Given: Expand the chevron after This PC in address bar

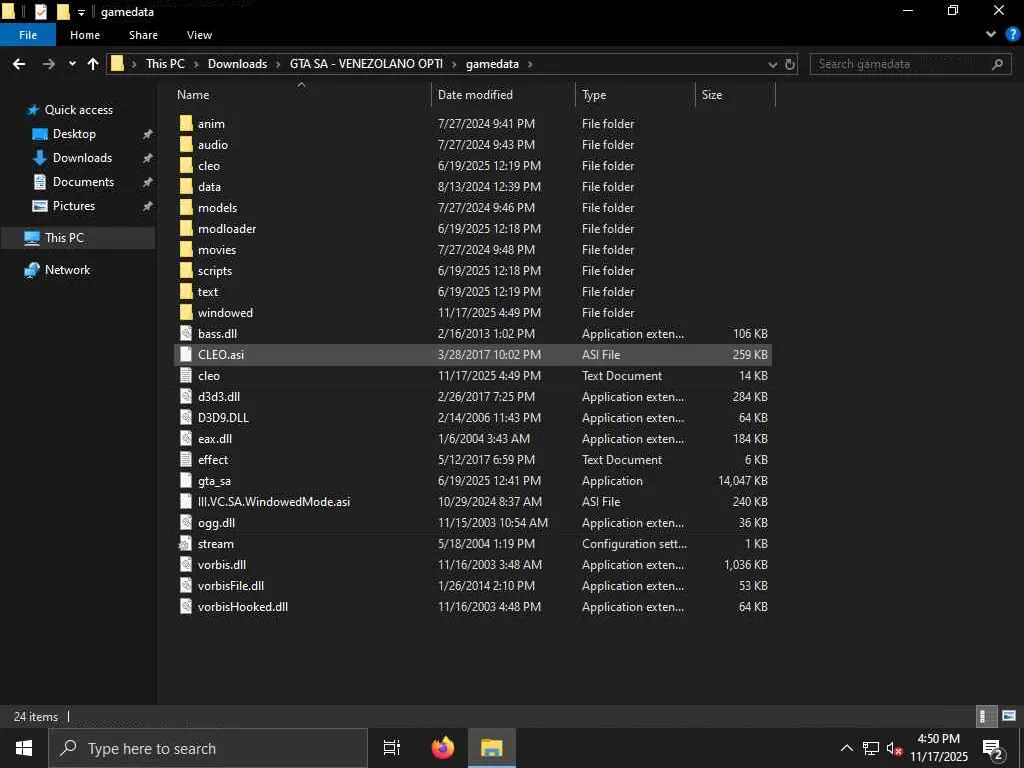Looking at the screenshot, I should [x=196, y=64].
